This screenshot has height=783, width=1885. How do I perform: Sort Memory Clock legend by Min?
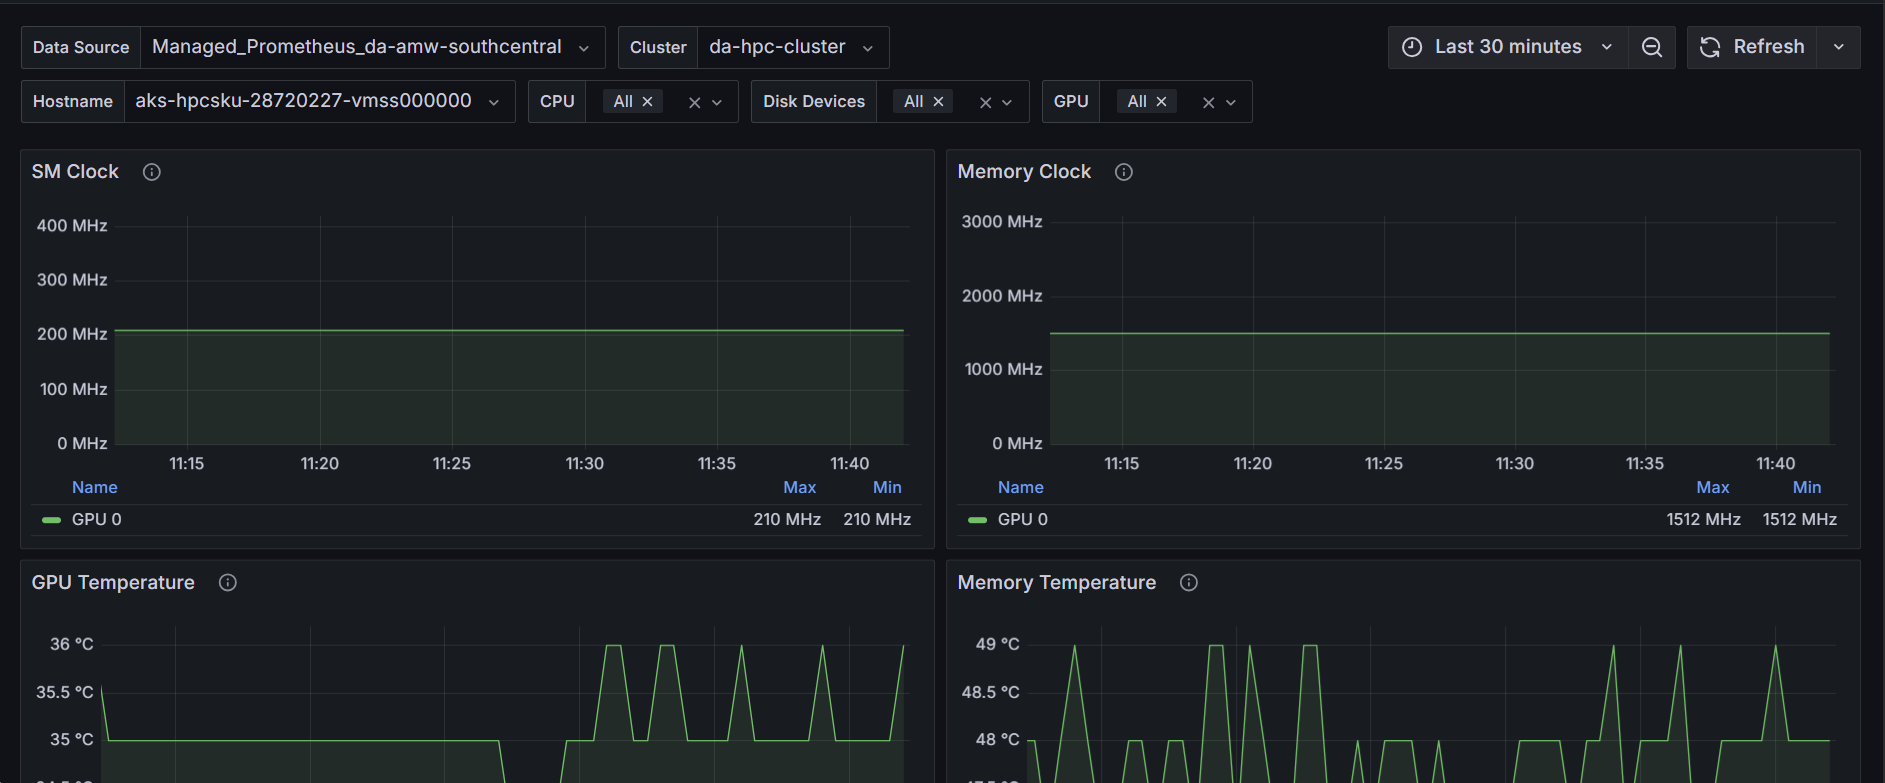click(1806, 488)
